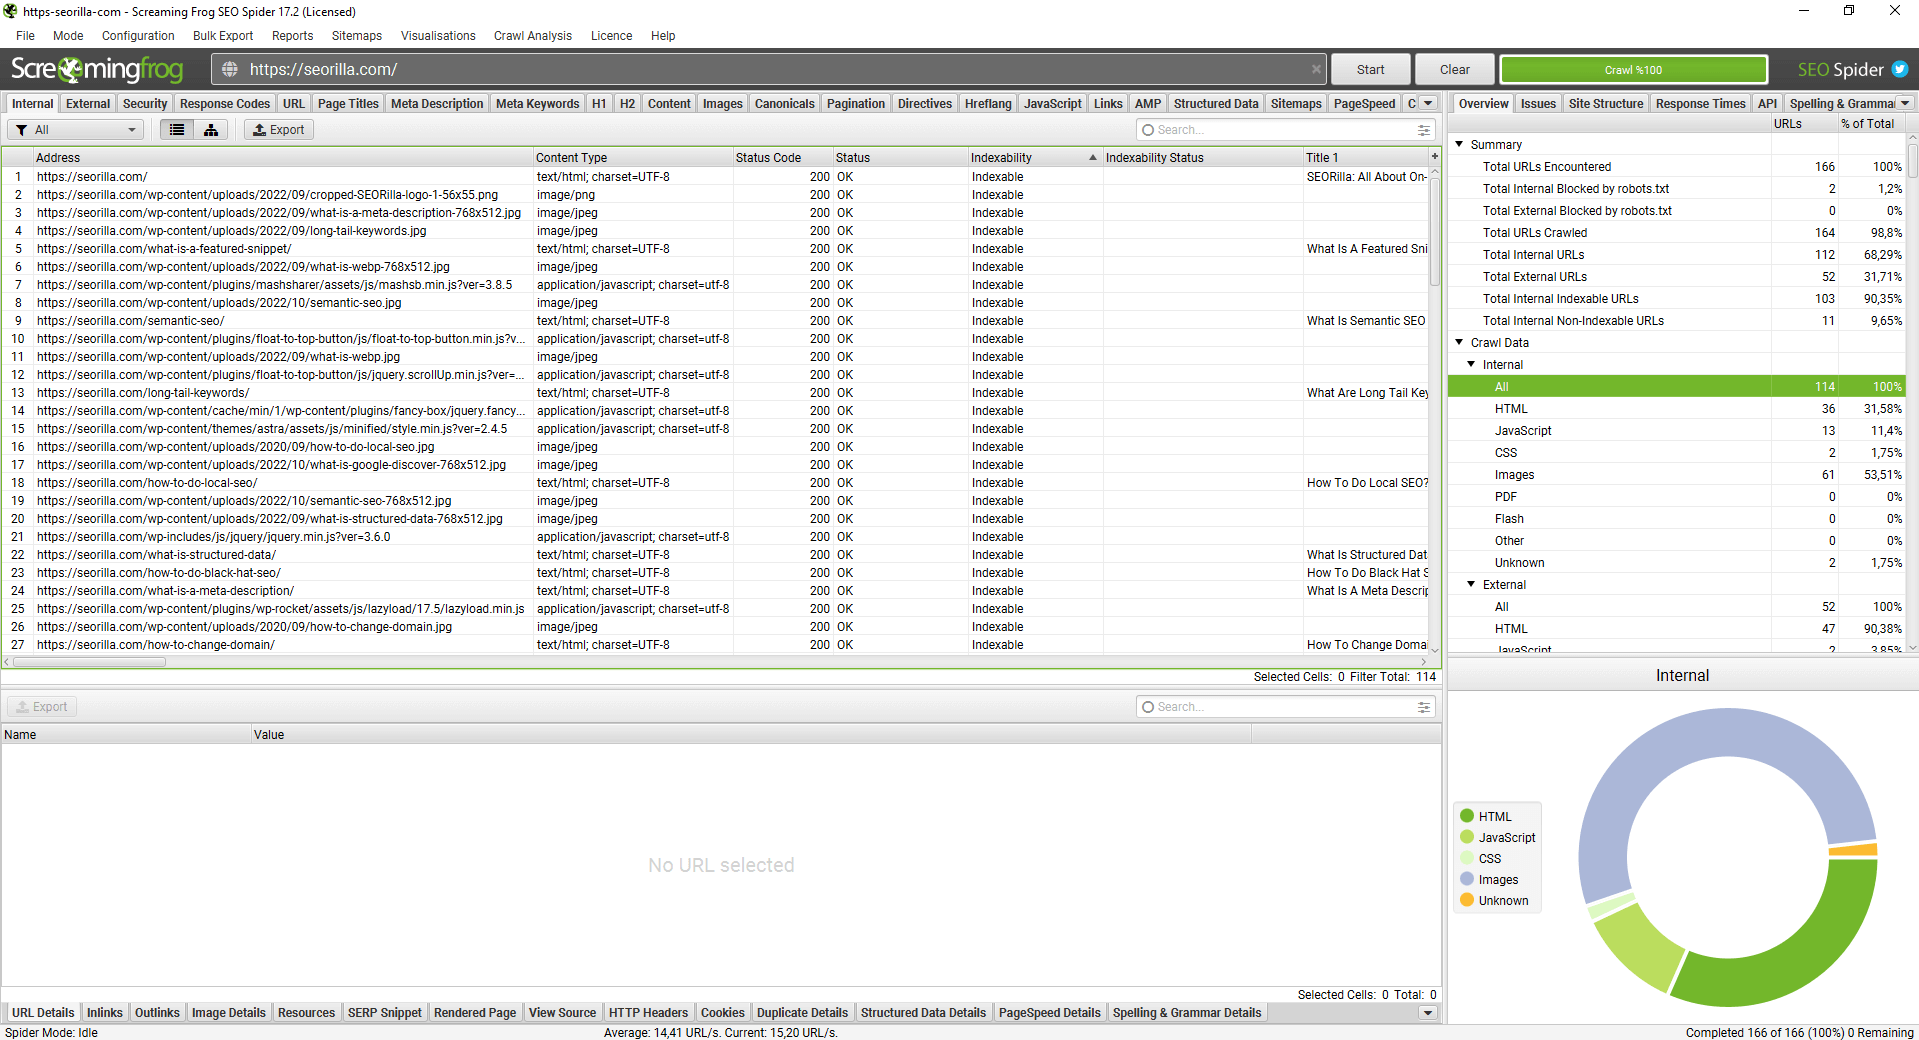Viewport: 1919px width, 1040px height.
Task: Open search options in lower panel search
Action: tap(1423, 707)
